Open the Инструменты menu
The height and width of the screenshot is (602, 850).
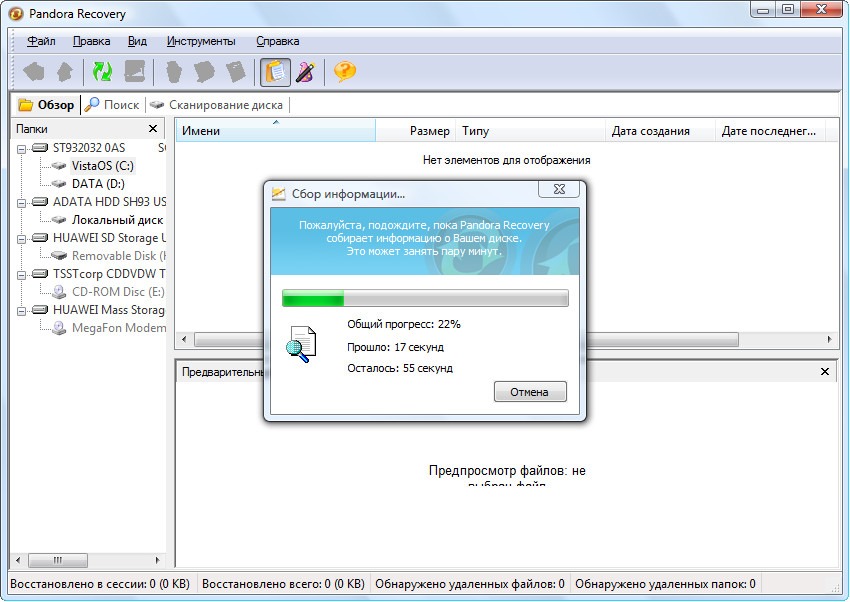click(x=201, y=41)
